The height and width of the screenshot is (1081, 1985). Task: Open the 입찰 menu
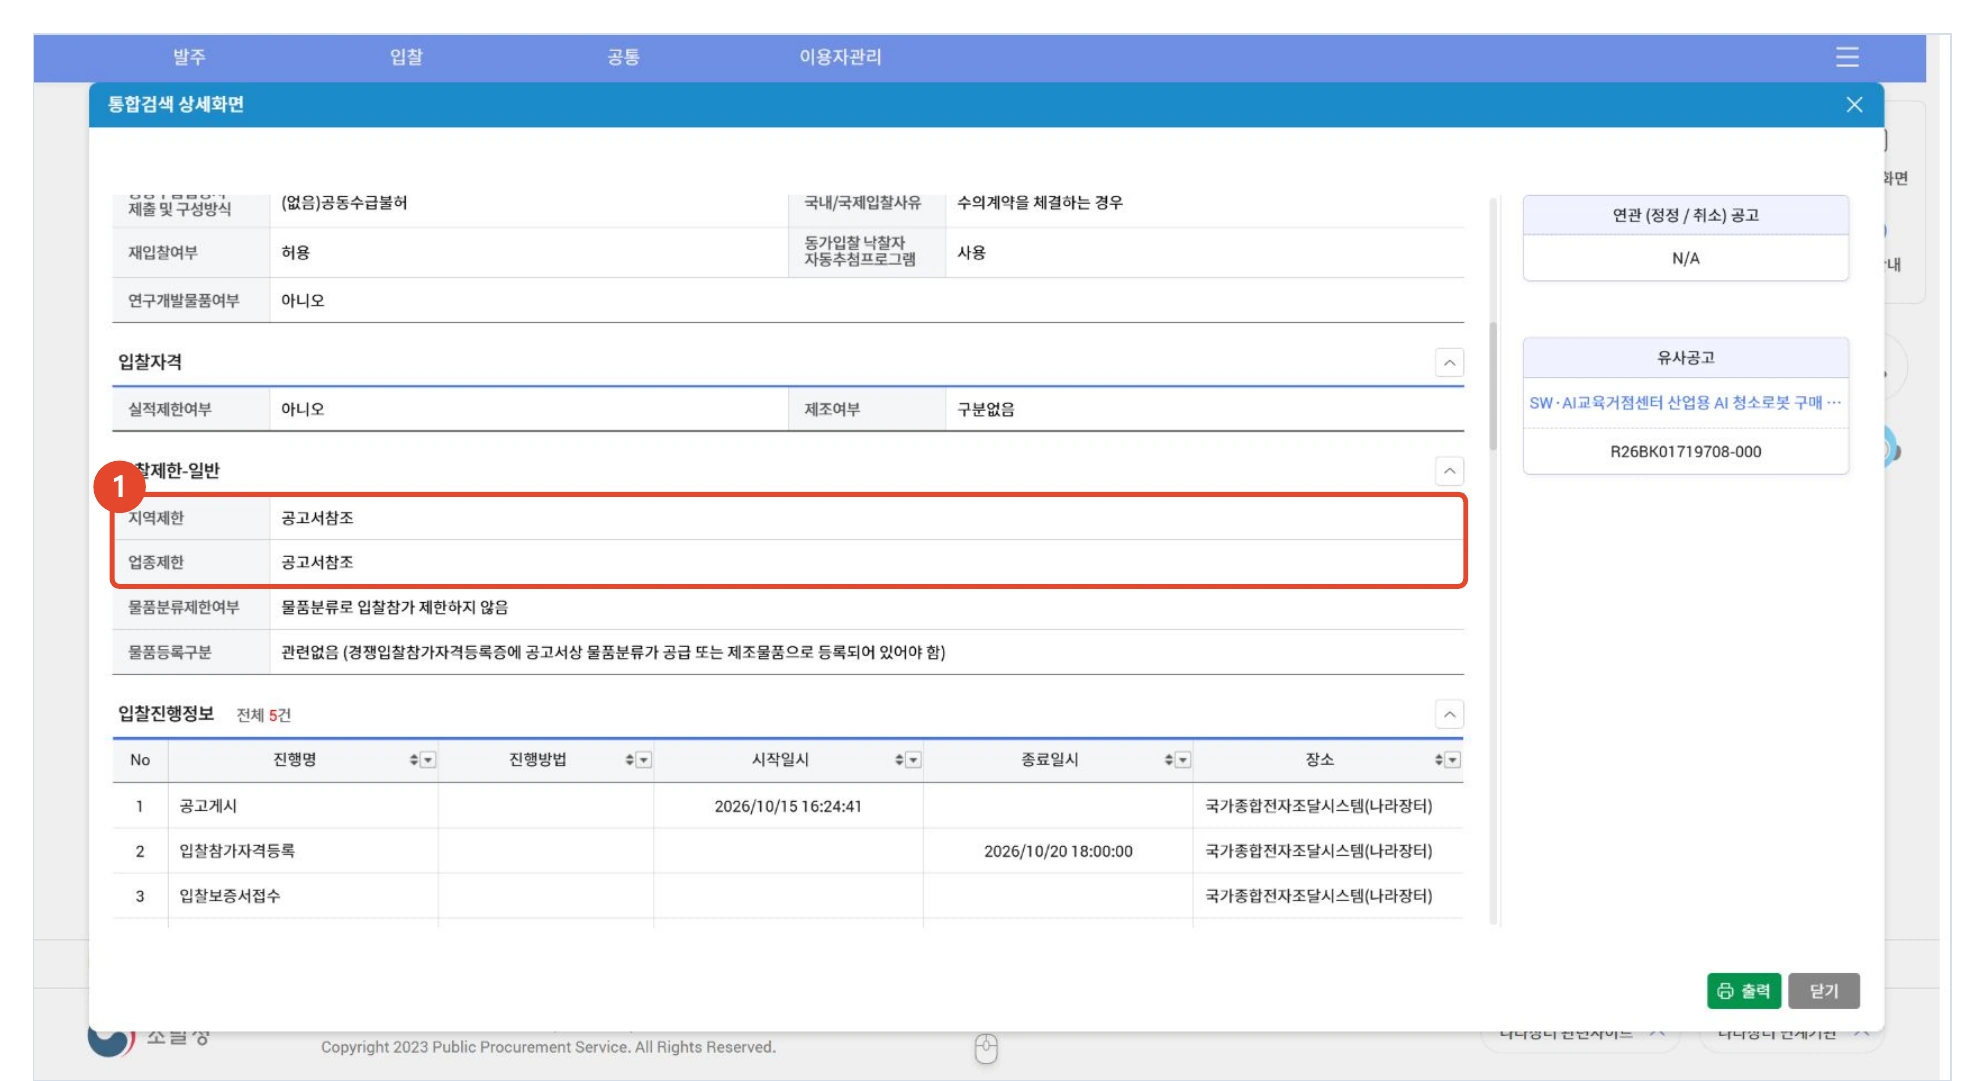click(x=406, y=57)
